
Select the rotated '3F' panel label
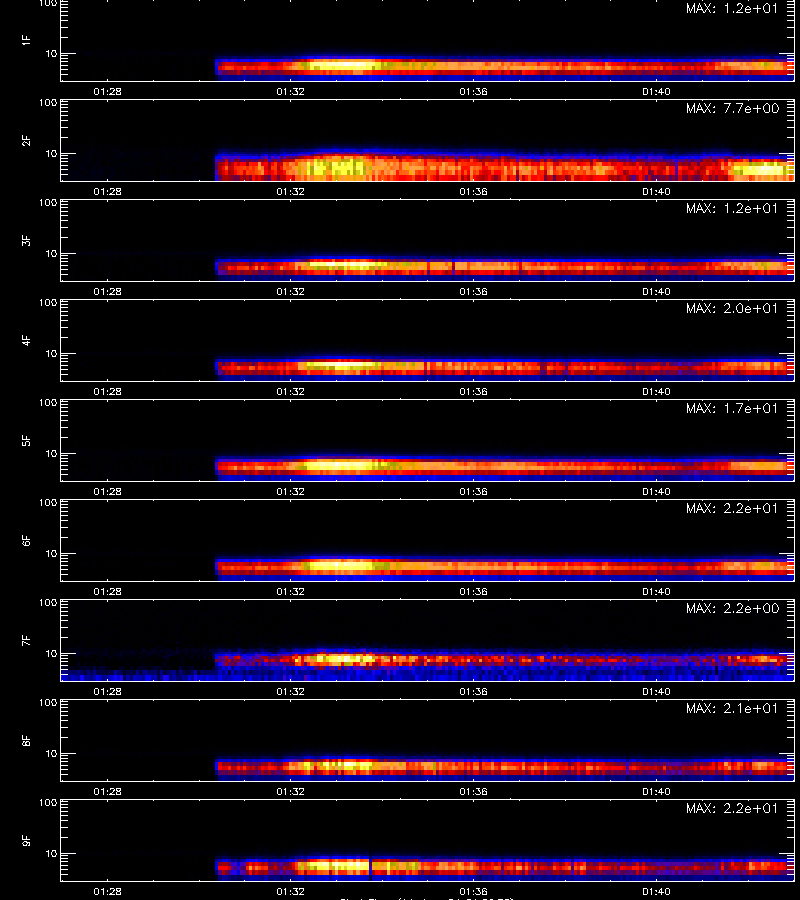tap(26, 240)
